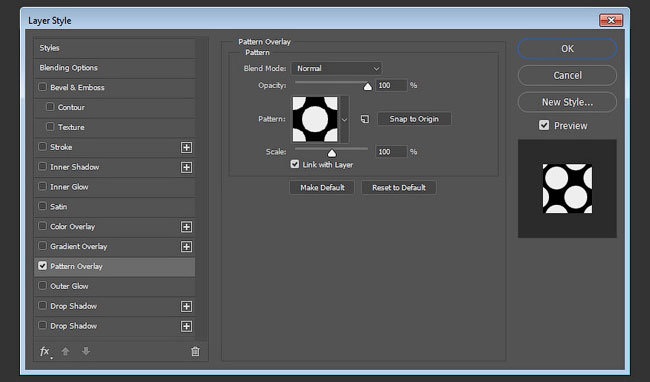Select the Styles list entry
The image size is (650, 382).
114,48
